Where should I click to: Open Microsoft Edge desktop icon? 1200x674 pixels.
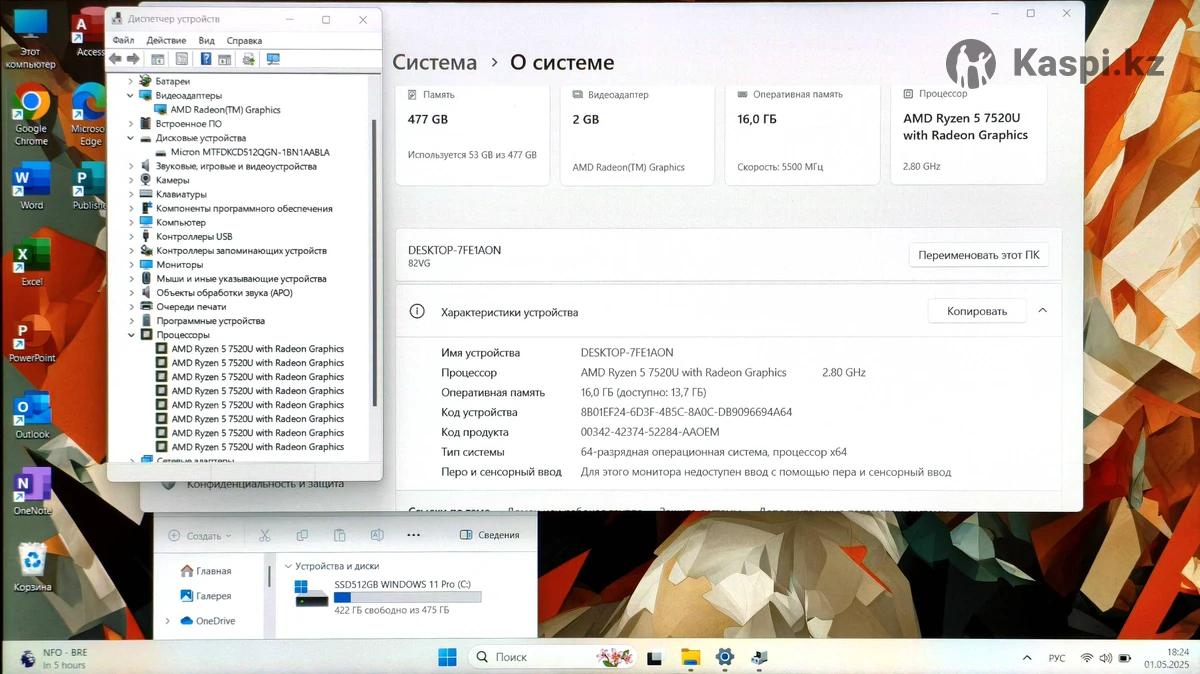[88, 115]
